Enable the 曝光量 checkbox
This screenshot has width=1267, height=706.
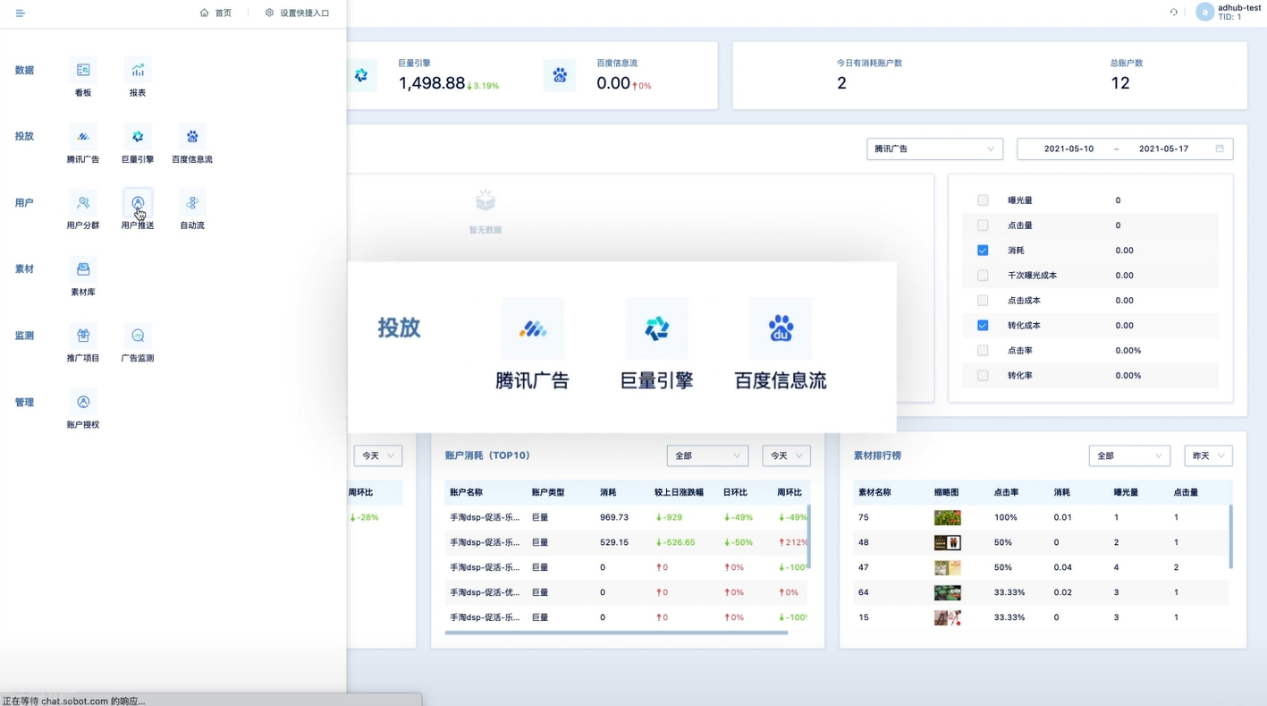982,200
